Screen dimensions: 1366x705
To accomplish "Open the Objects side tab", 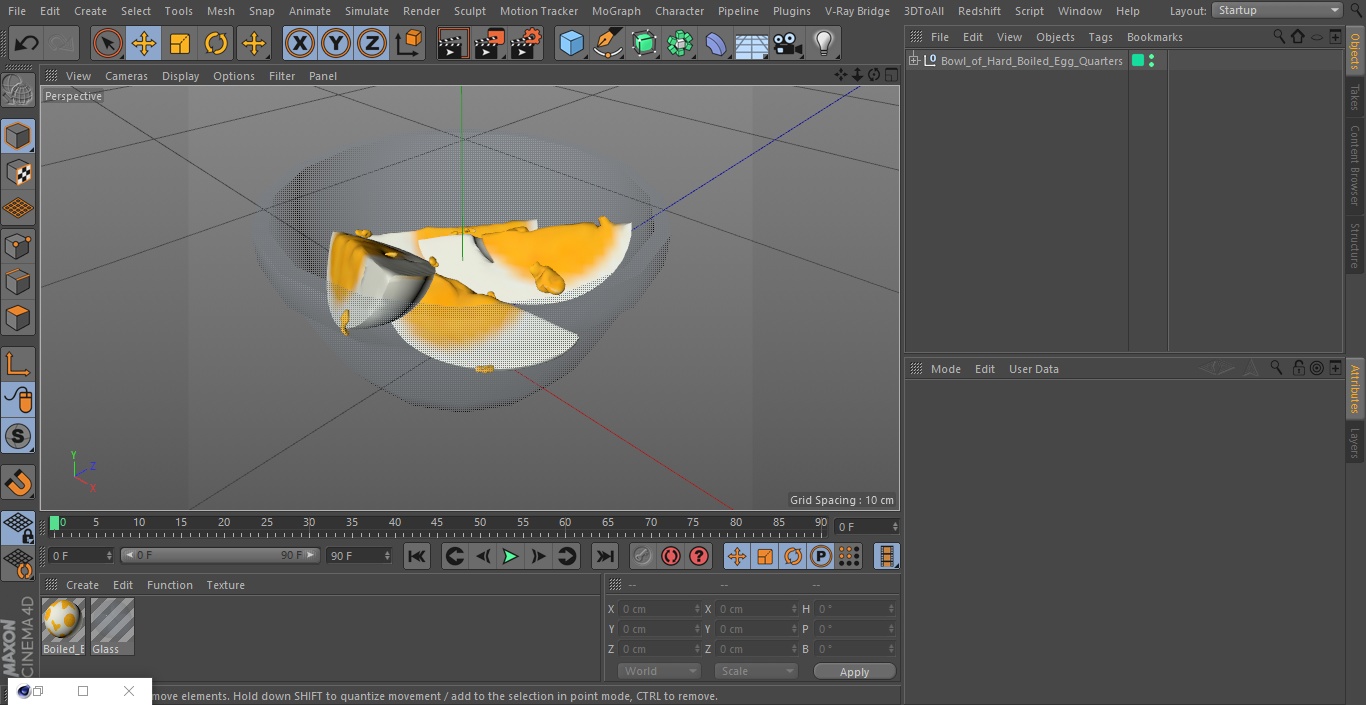I will (x=1355, y=50).
